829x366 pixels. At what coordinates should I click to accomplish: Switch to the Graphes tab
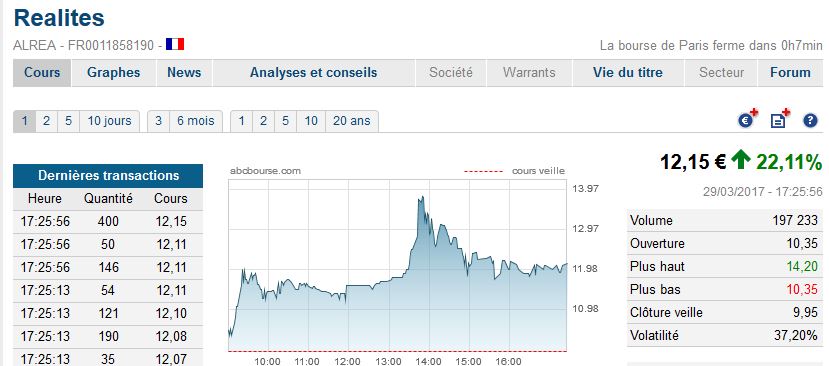coord(114,72)
